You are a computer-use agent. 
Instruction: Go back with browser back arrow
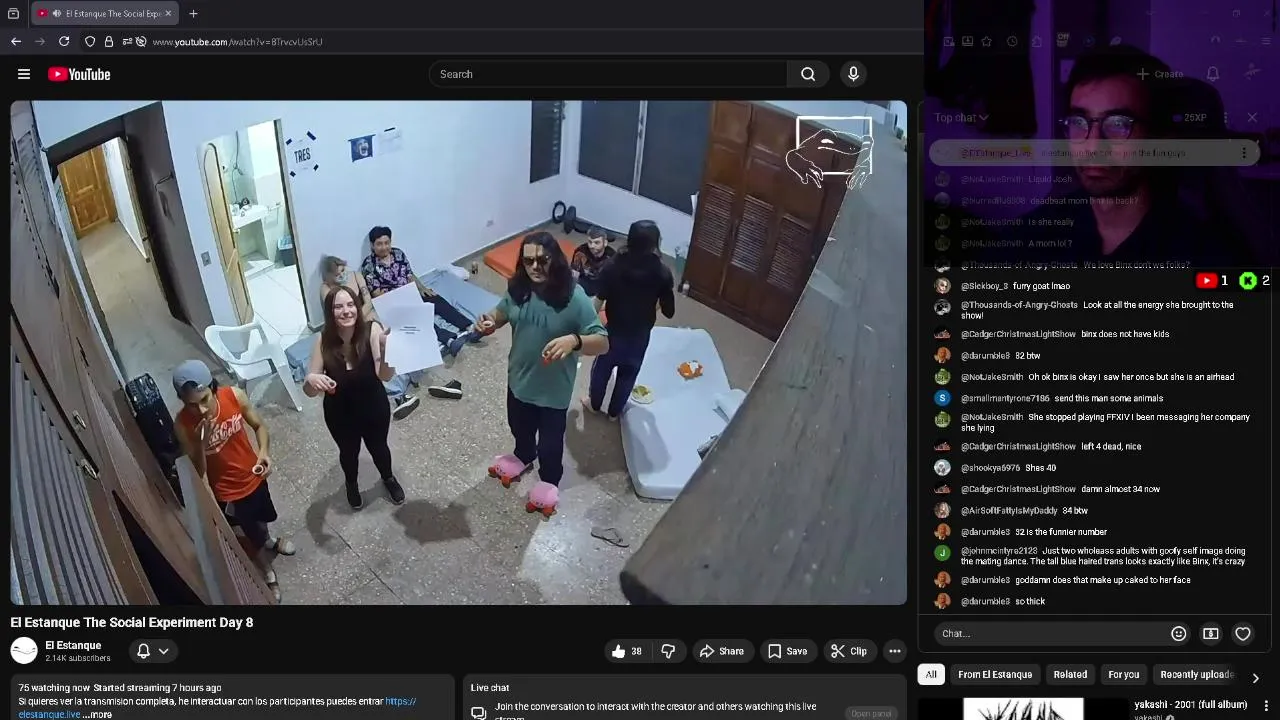tap(16, 41)
